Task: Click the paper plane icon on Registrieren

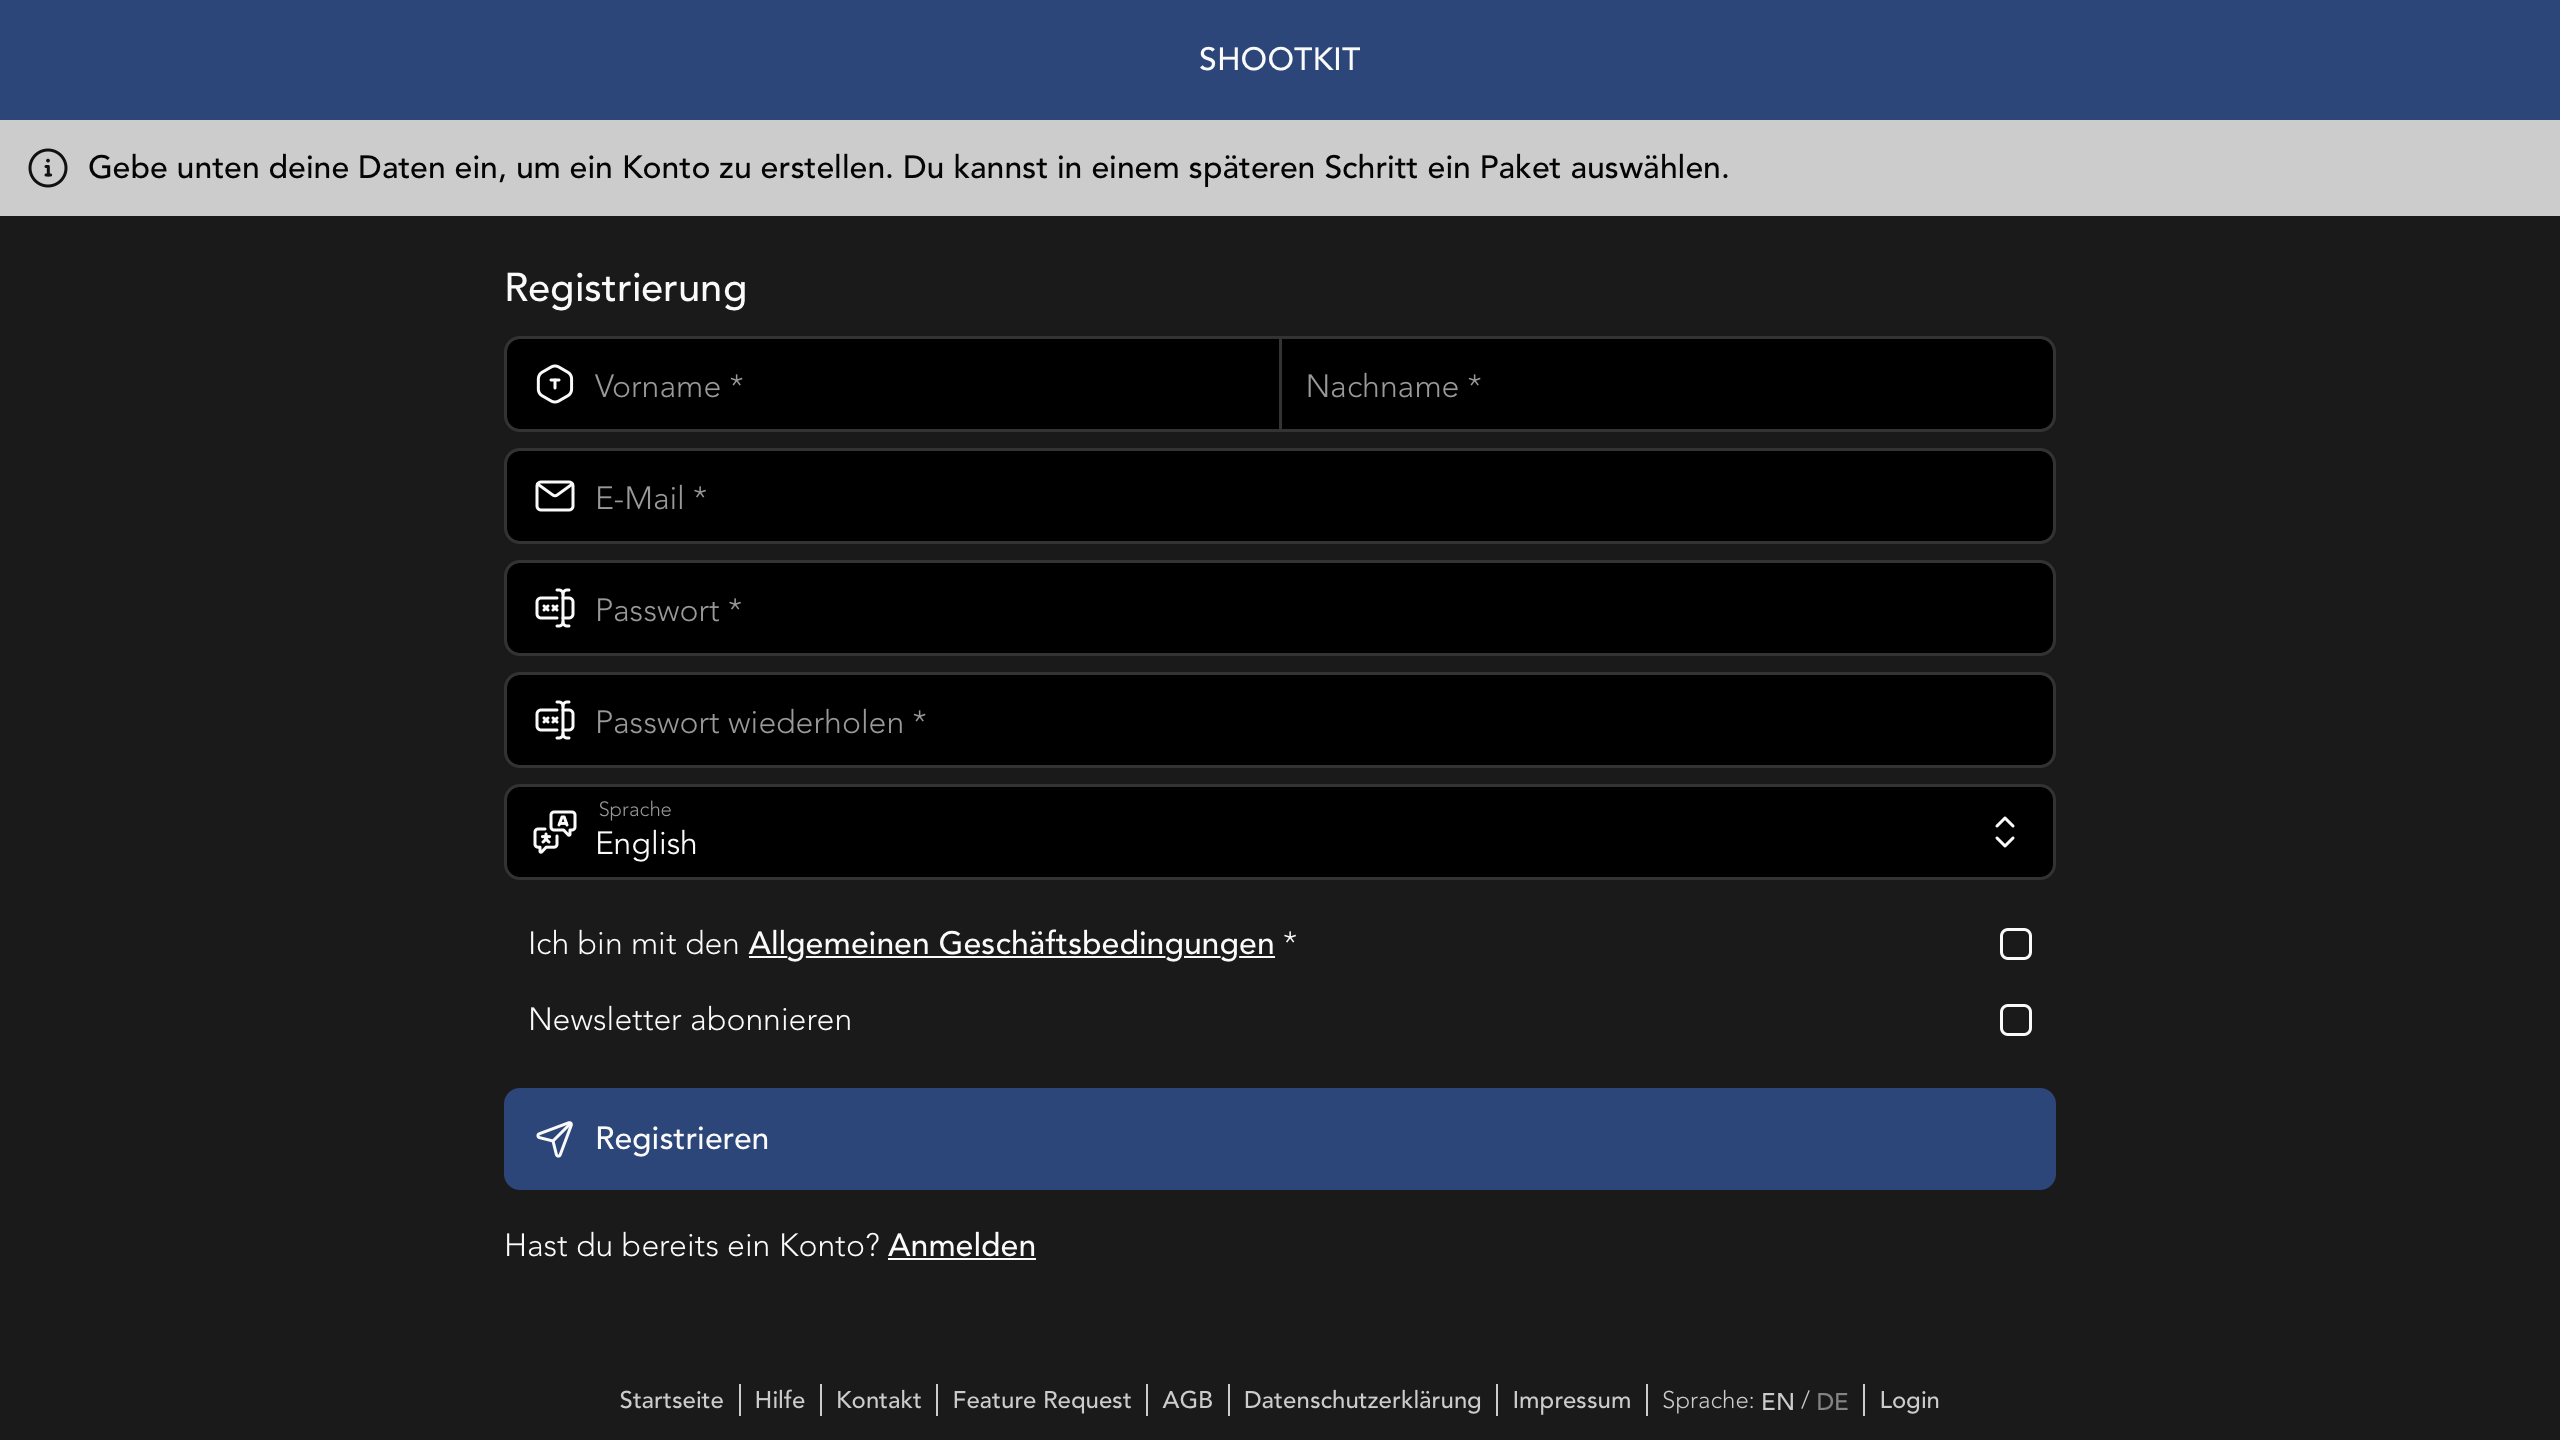Action: 555,1138
